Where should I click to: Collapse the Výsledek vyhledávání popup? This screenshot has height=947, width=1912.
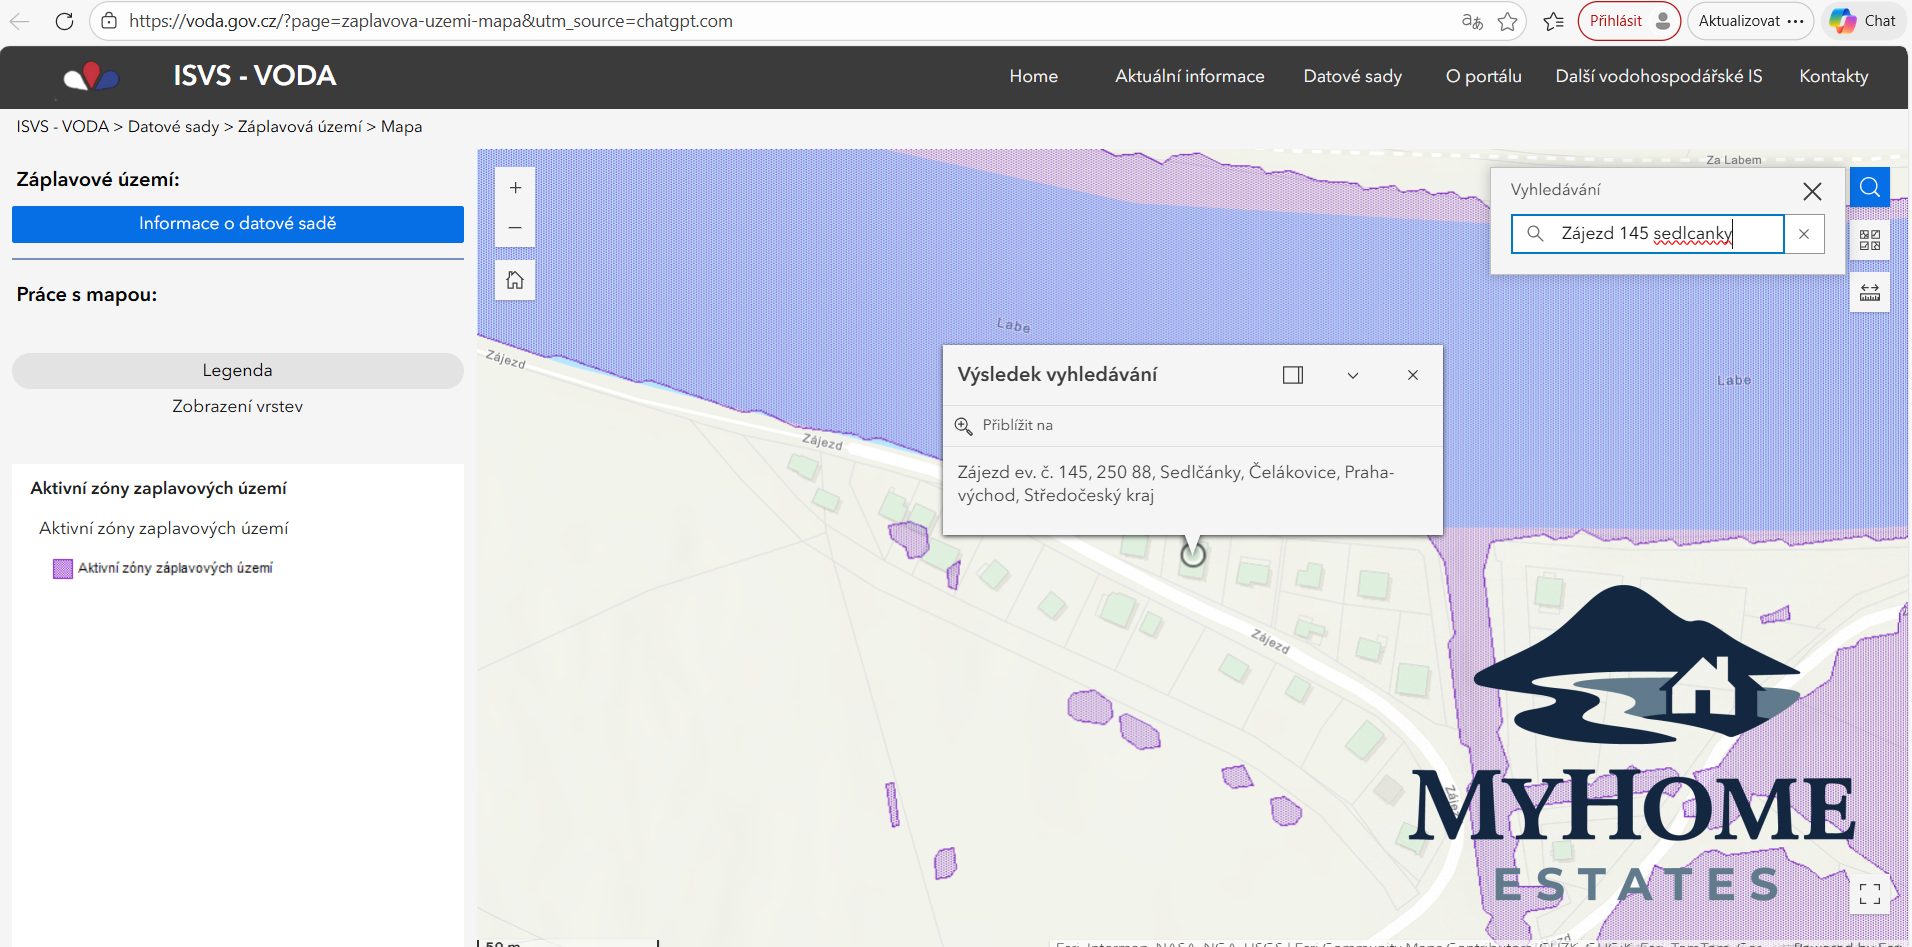tap(1352, 375)
